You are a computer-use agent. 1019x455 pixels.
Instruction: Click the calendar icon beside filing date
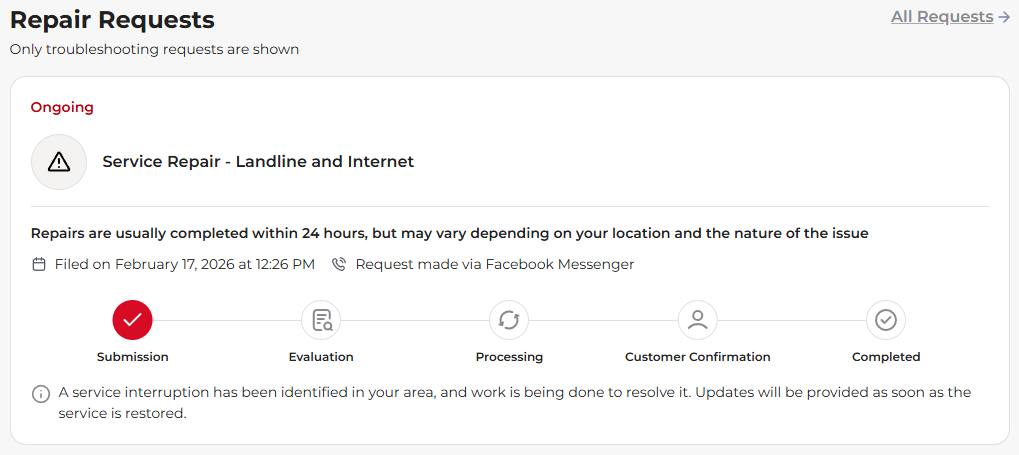39,265
